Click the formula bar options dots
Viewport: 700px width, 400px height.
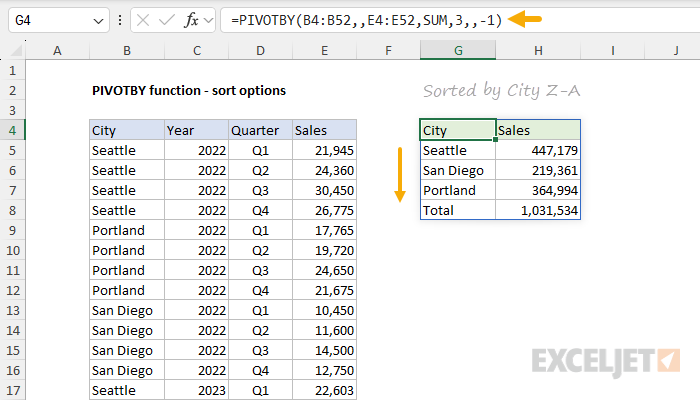[120, 20]
